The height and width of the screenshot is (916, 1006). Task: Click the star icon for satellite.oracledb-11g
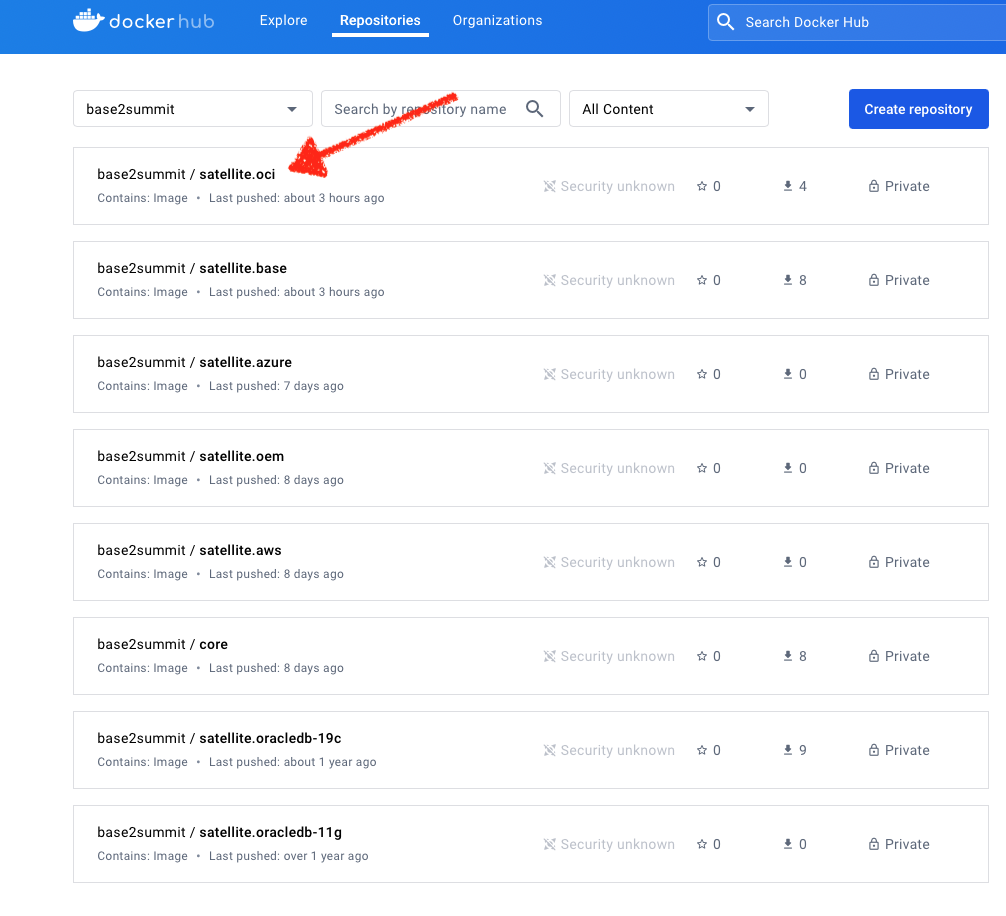coord(702,844)
